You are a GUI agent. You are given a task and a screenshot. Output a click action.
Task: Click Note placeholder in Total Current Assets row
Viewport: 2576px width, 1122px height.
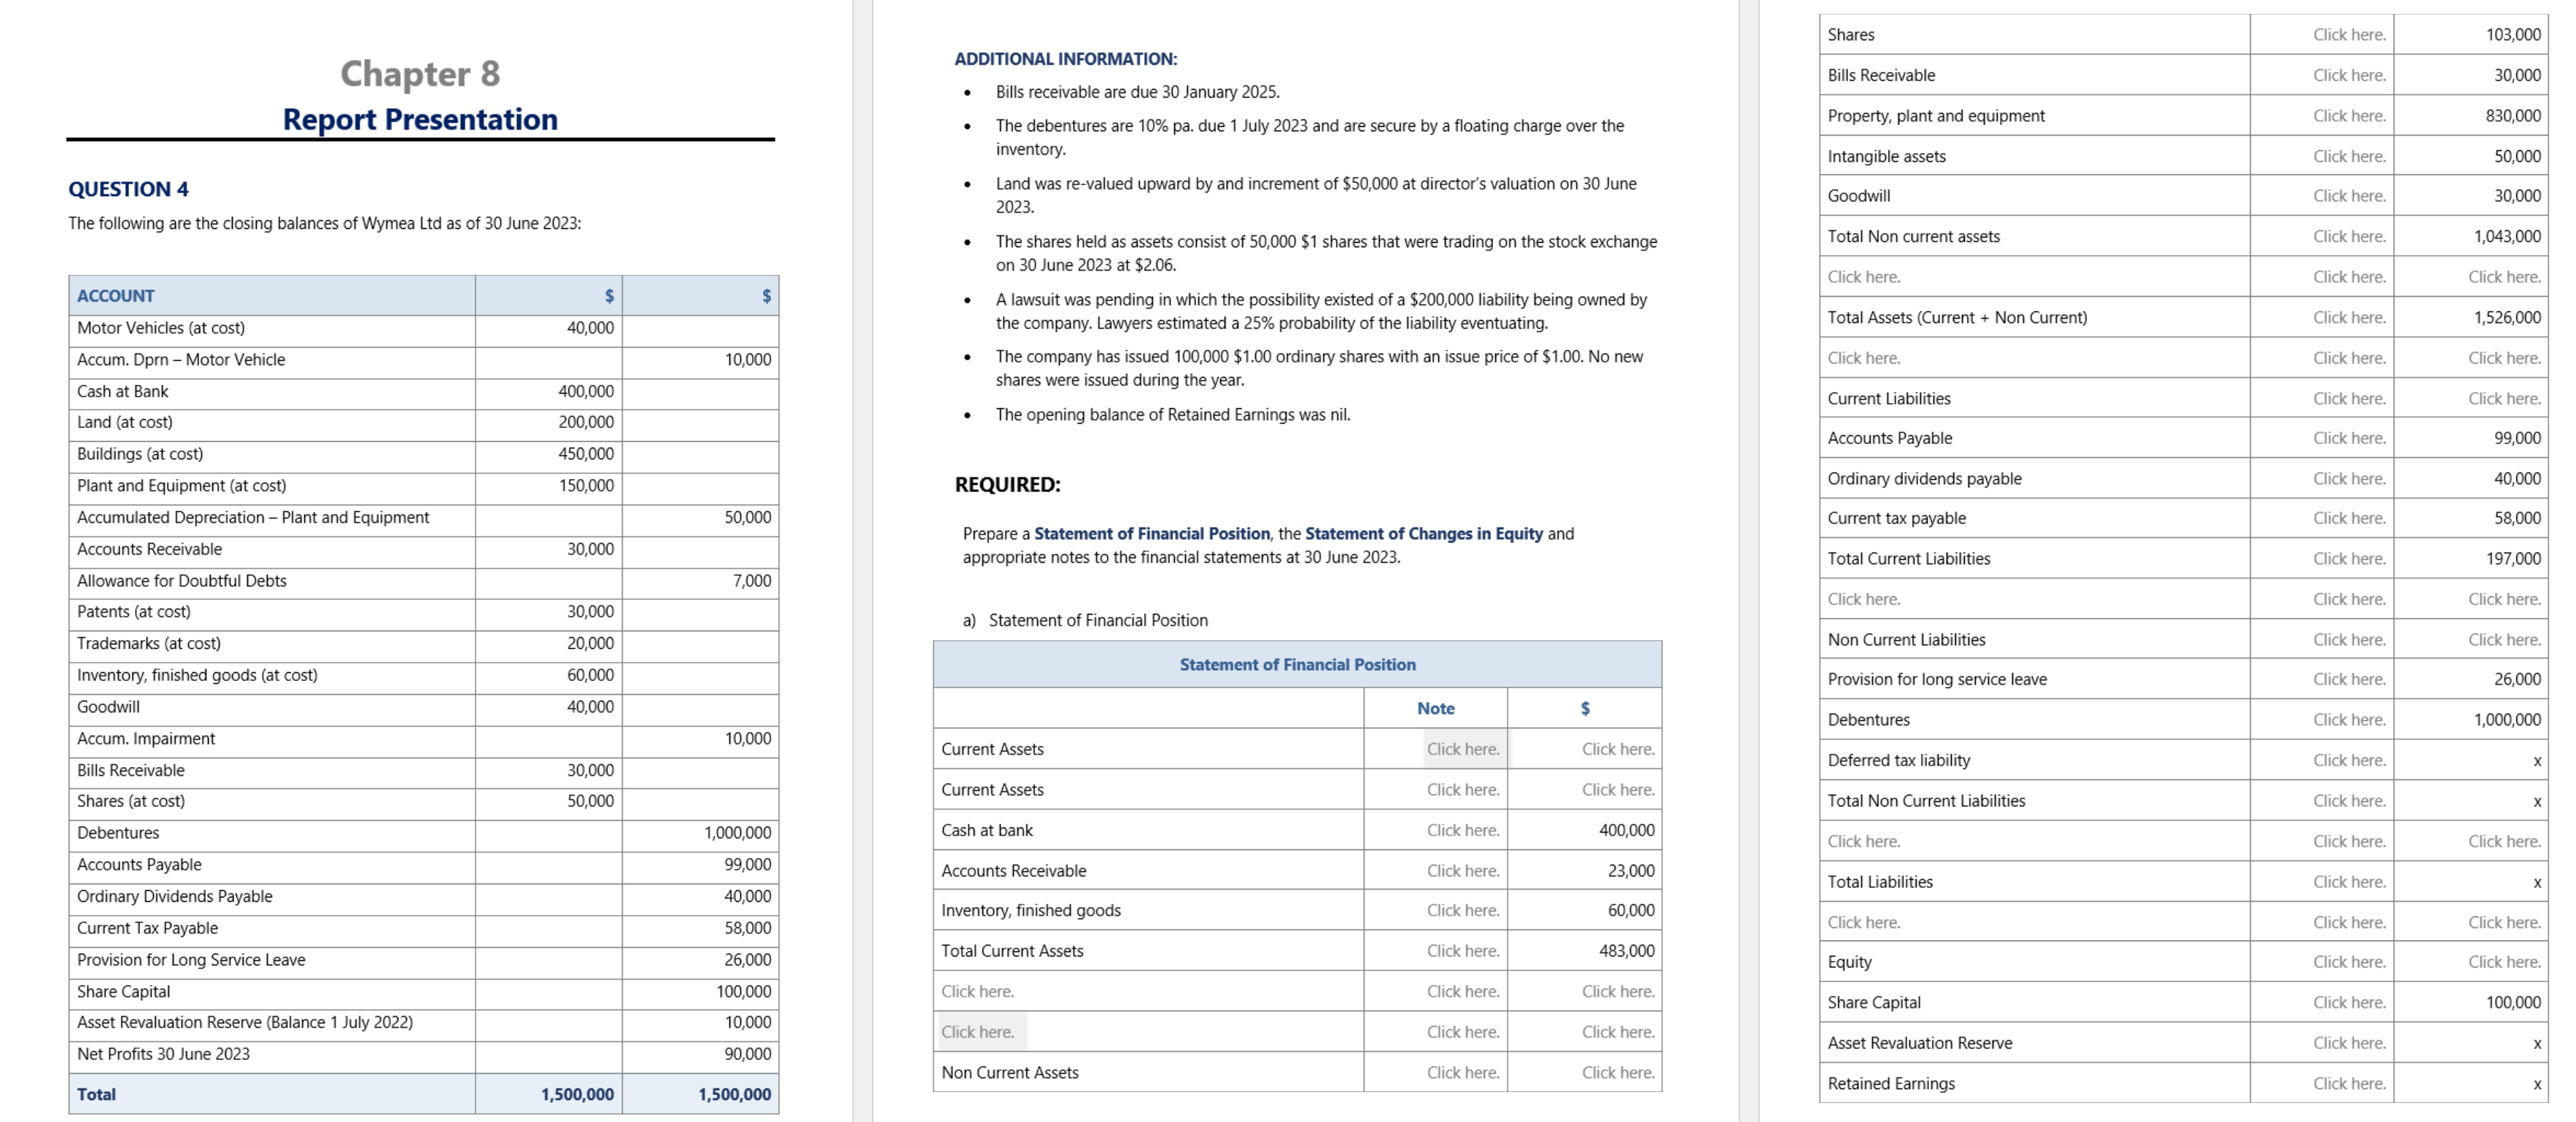point(1462,951)
